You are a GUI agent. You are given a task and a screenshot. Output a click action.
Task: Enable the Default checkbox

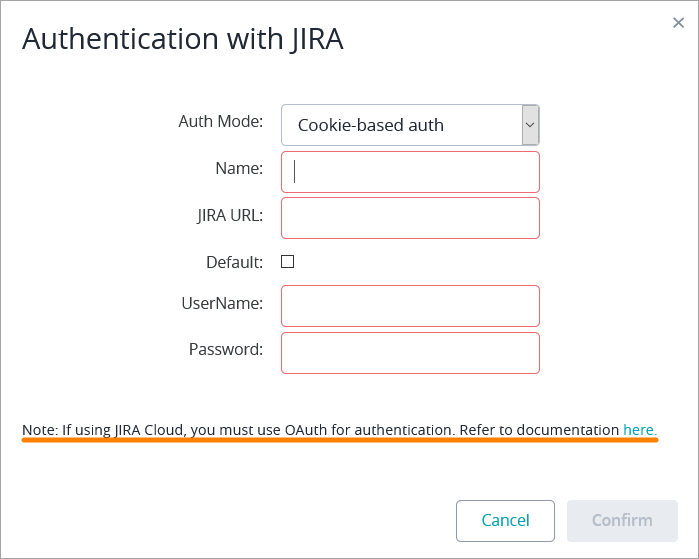coord(288,262)
